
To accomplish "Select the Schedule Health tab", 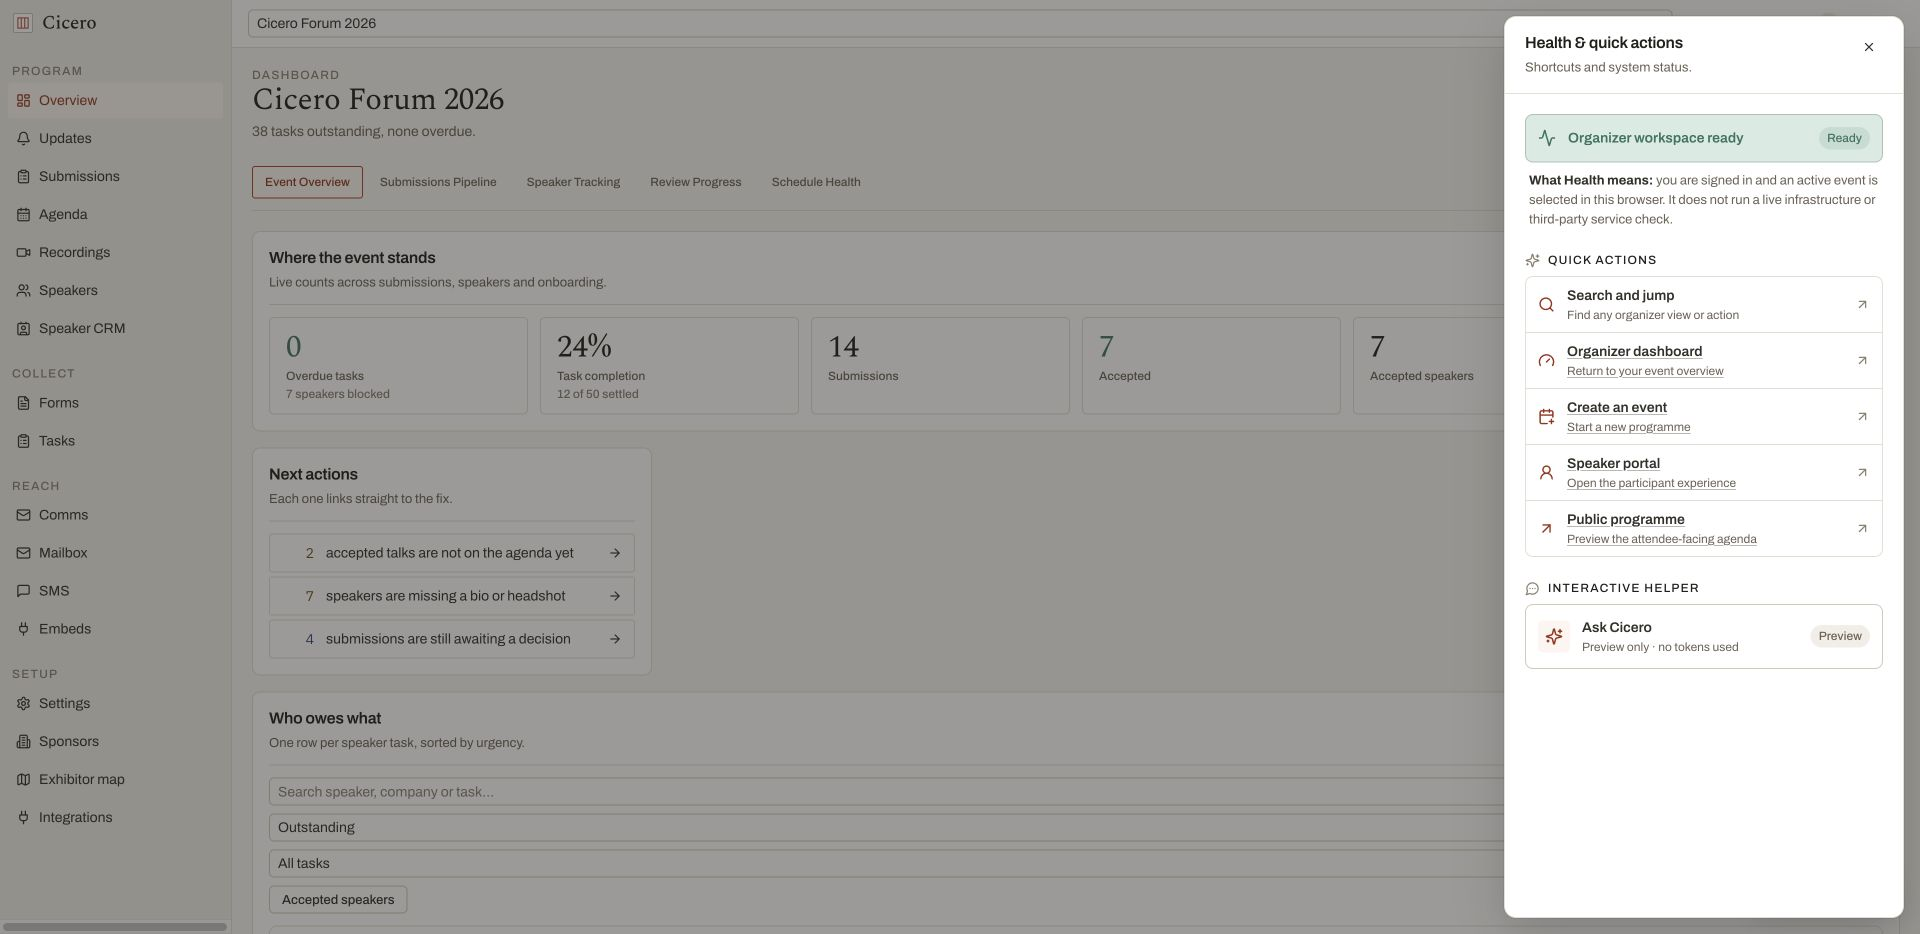I will 816,182.
